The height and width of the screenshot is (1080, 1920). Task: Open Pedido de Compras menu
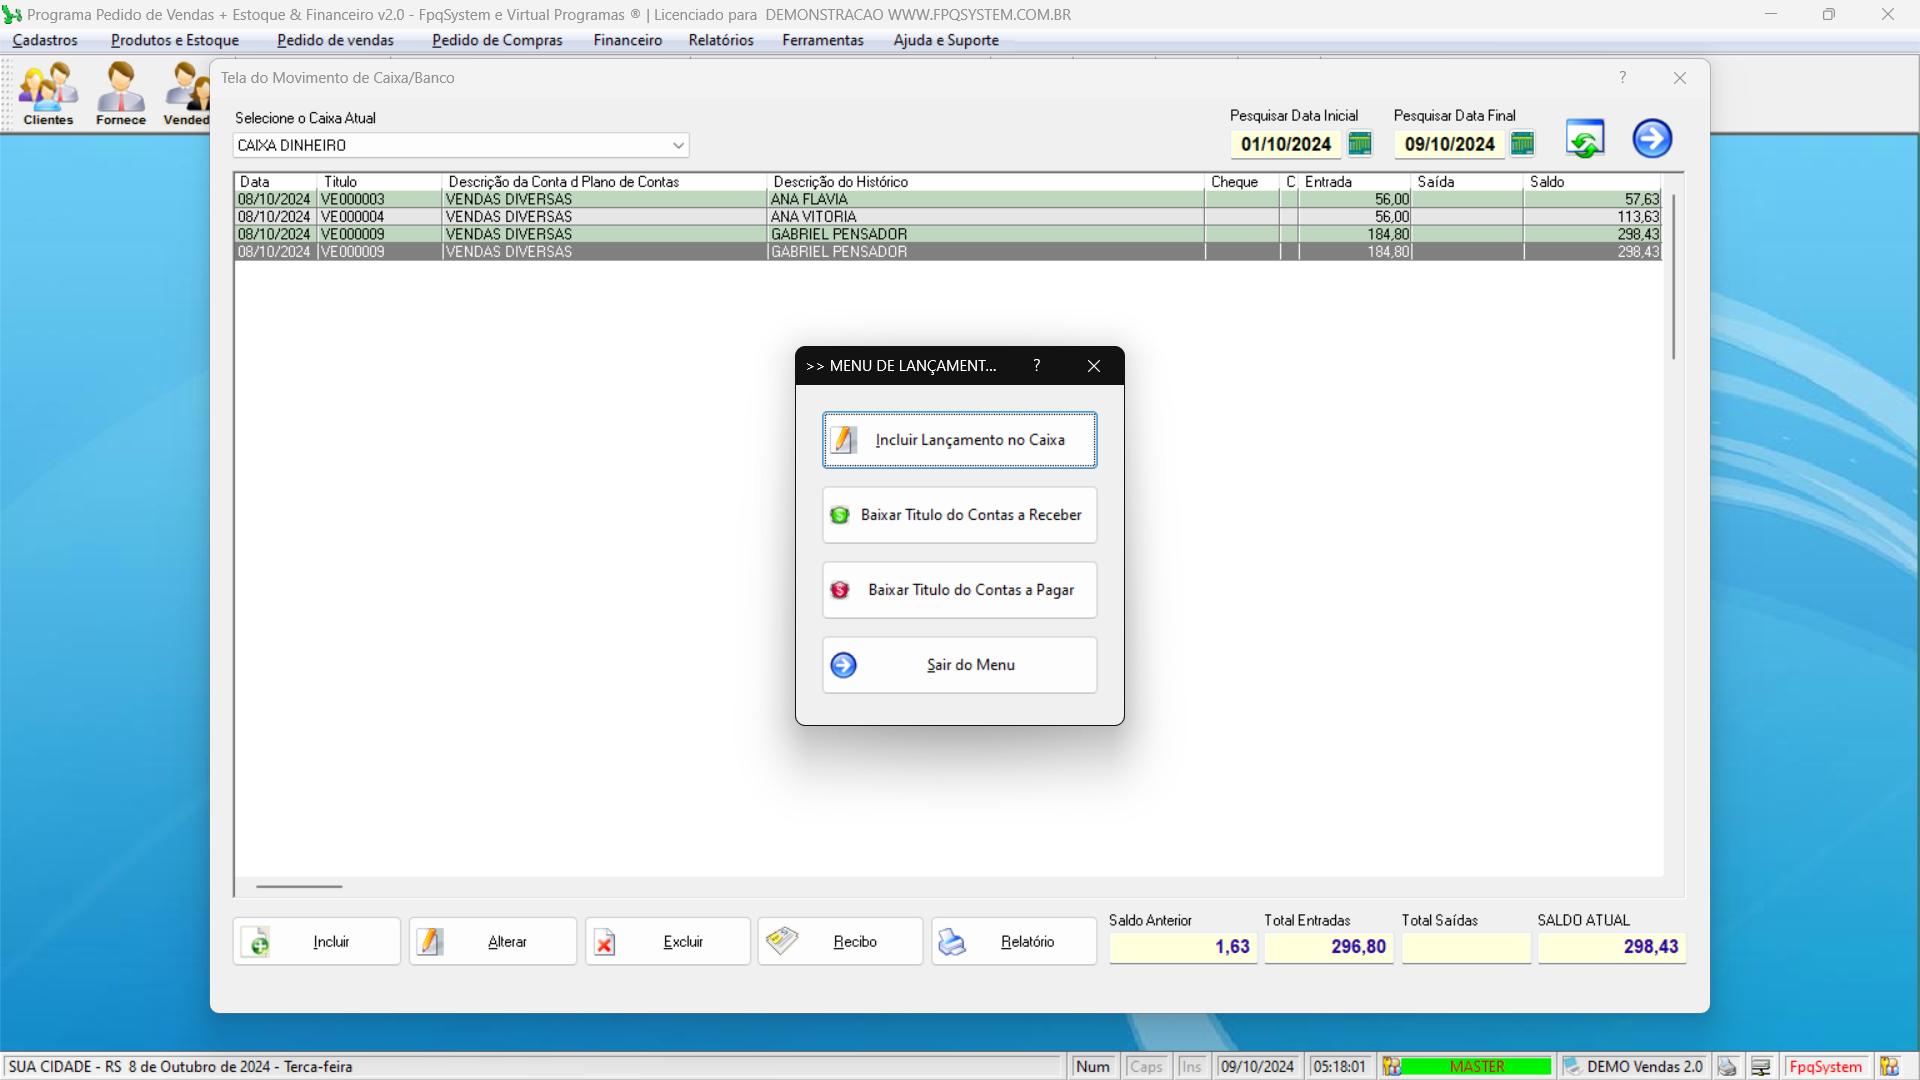(x=497, y=40)
